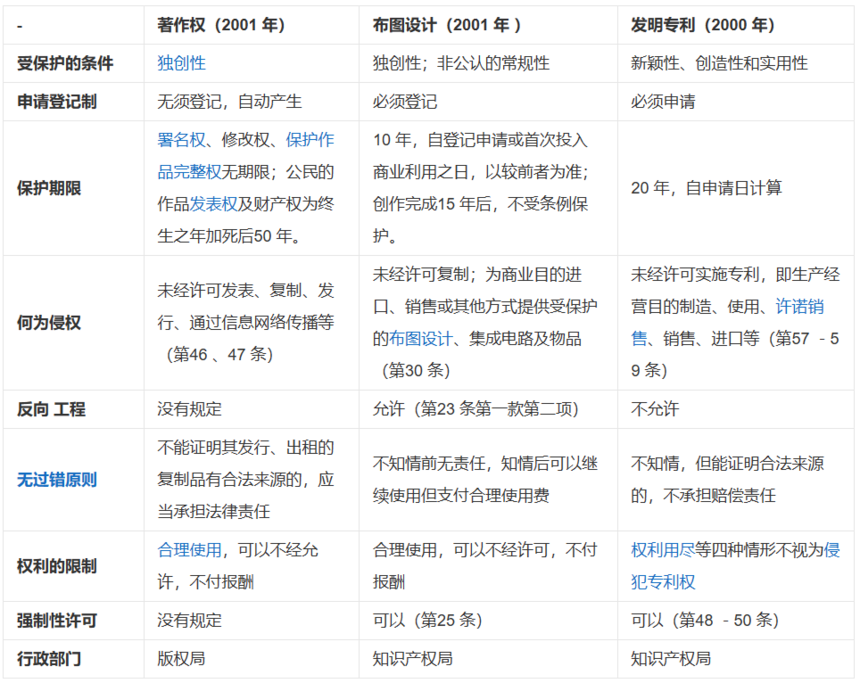Image resolution: width=860 pixels, height=683 pixels.
Task: Open the 布图设计 link in infringement row
Action: (x=421, y=338)
